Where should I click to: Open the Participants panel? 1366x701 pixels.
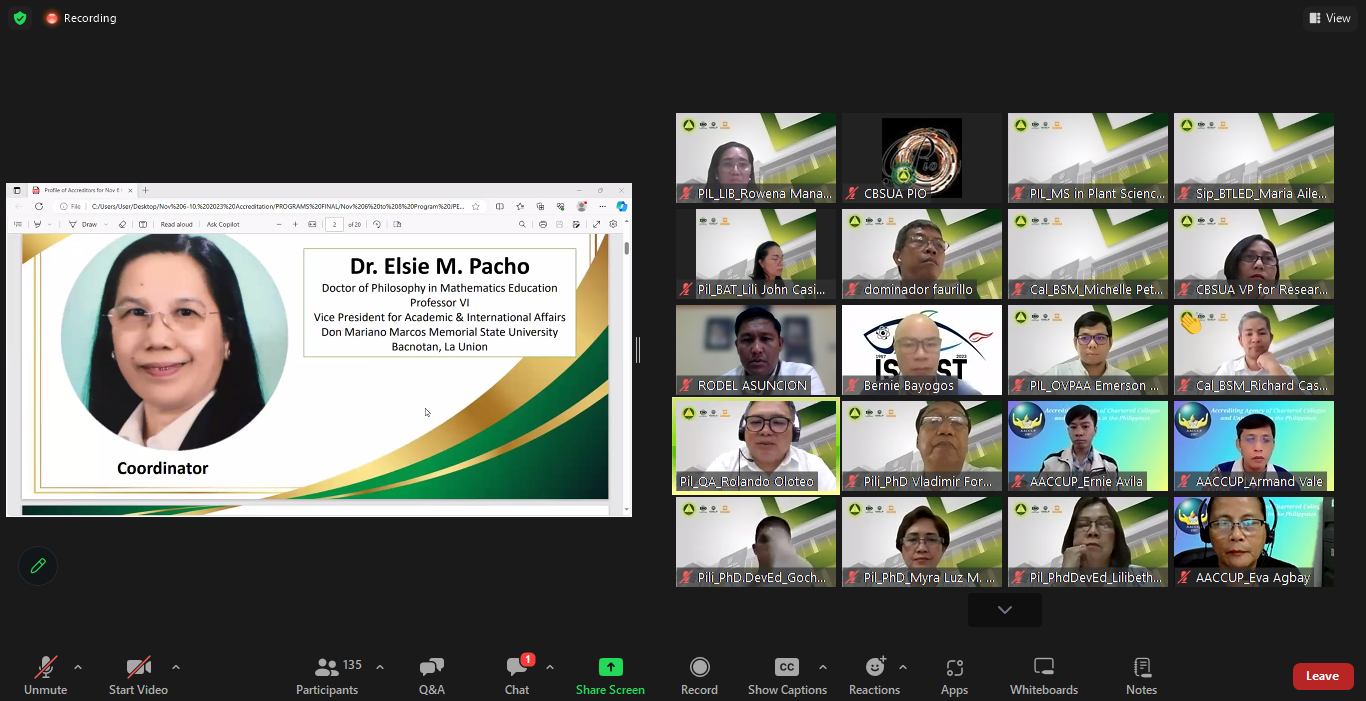tap(327, 675)
